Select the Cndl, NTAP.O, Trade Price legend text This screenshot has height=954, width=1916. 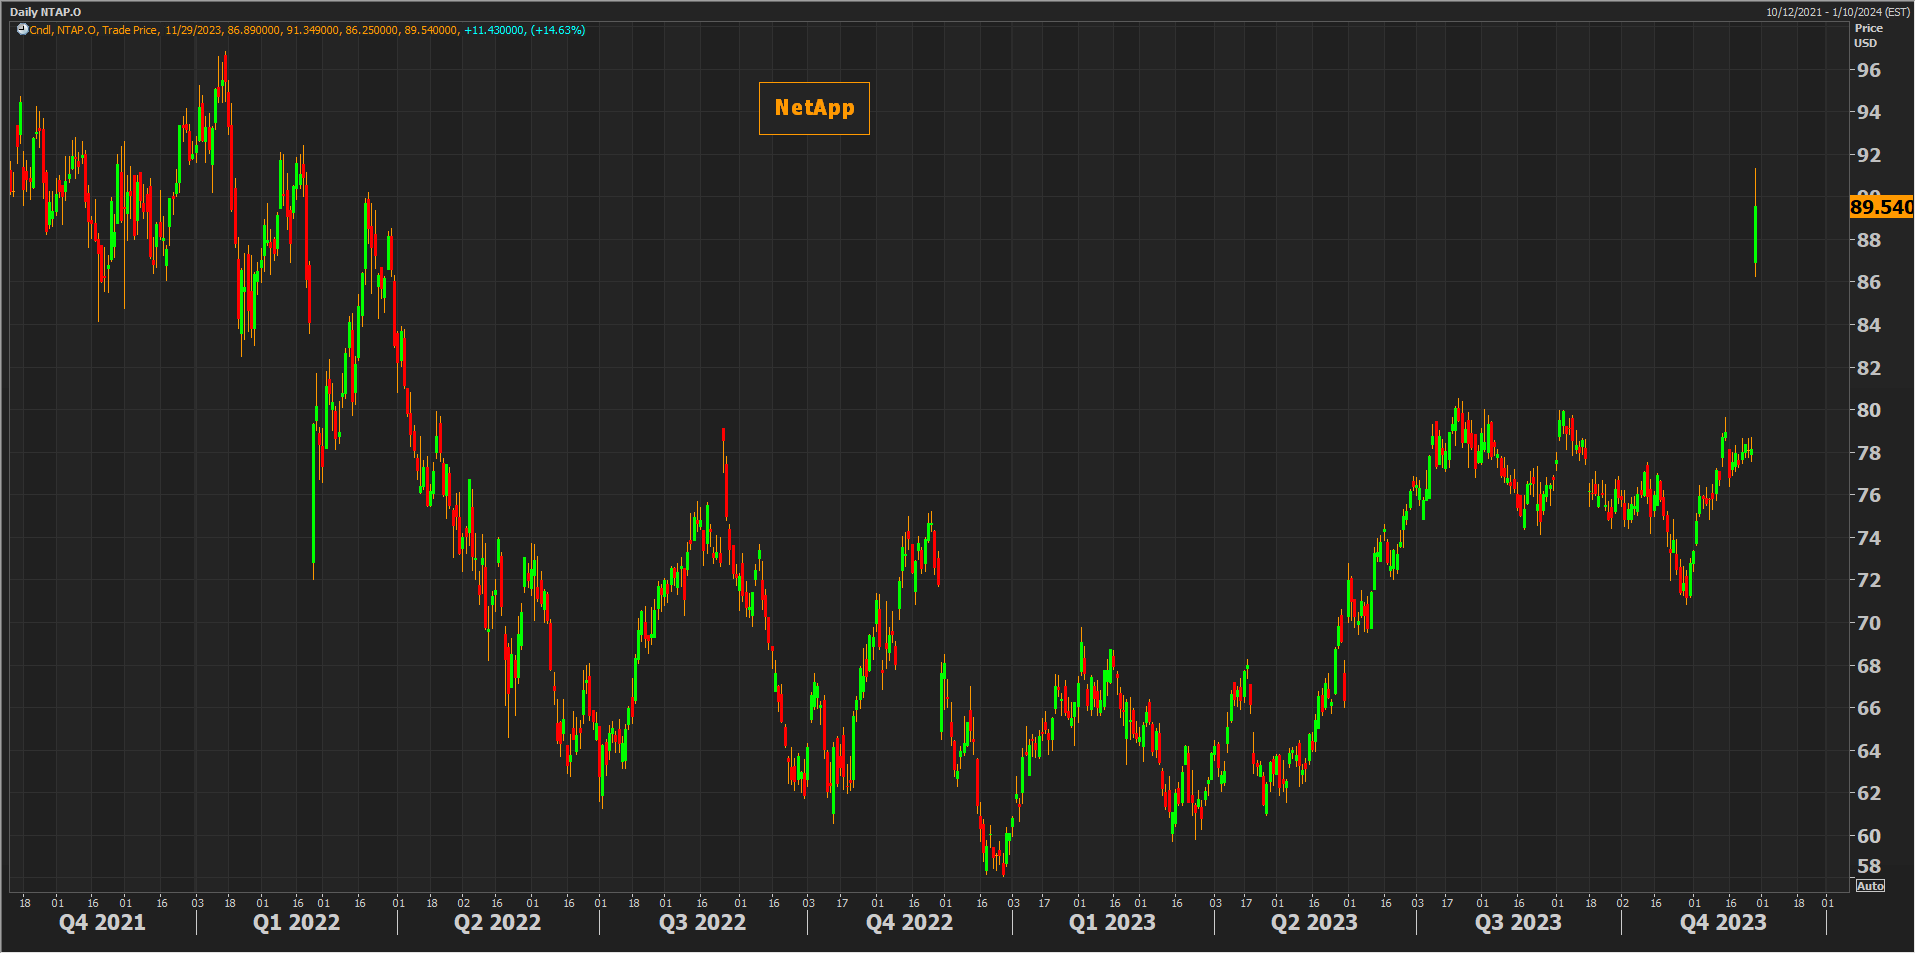[93, 30]
